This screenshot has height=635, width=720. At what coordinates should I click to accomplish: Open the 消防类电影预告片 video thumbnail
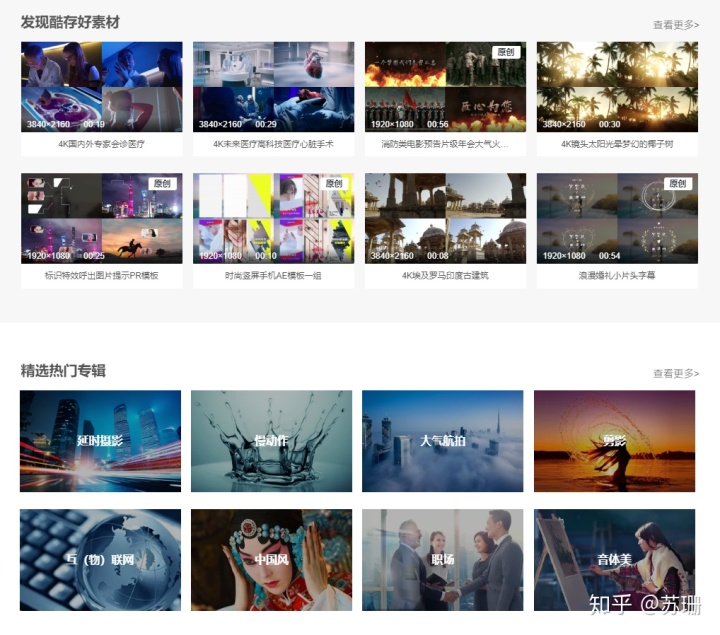445,87
